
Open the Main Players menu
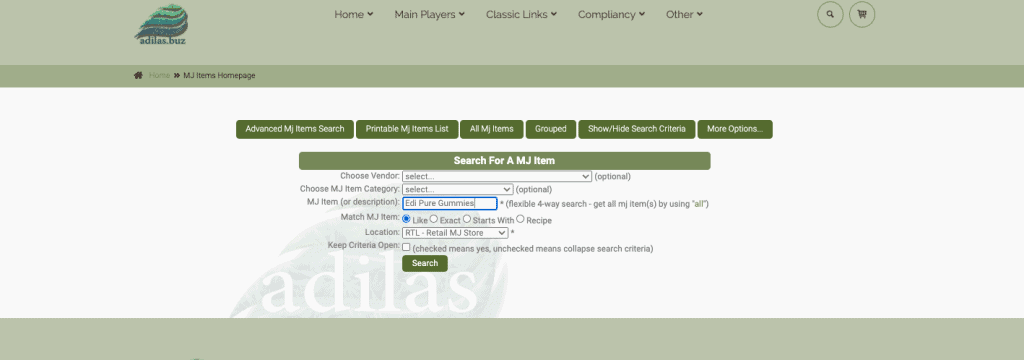[429, 14]
